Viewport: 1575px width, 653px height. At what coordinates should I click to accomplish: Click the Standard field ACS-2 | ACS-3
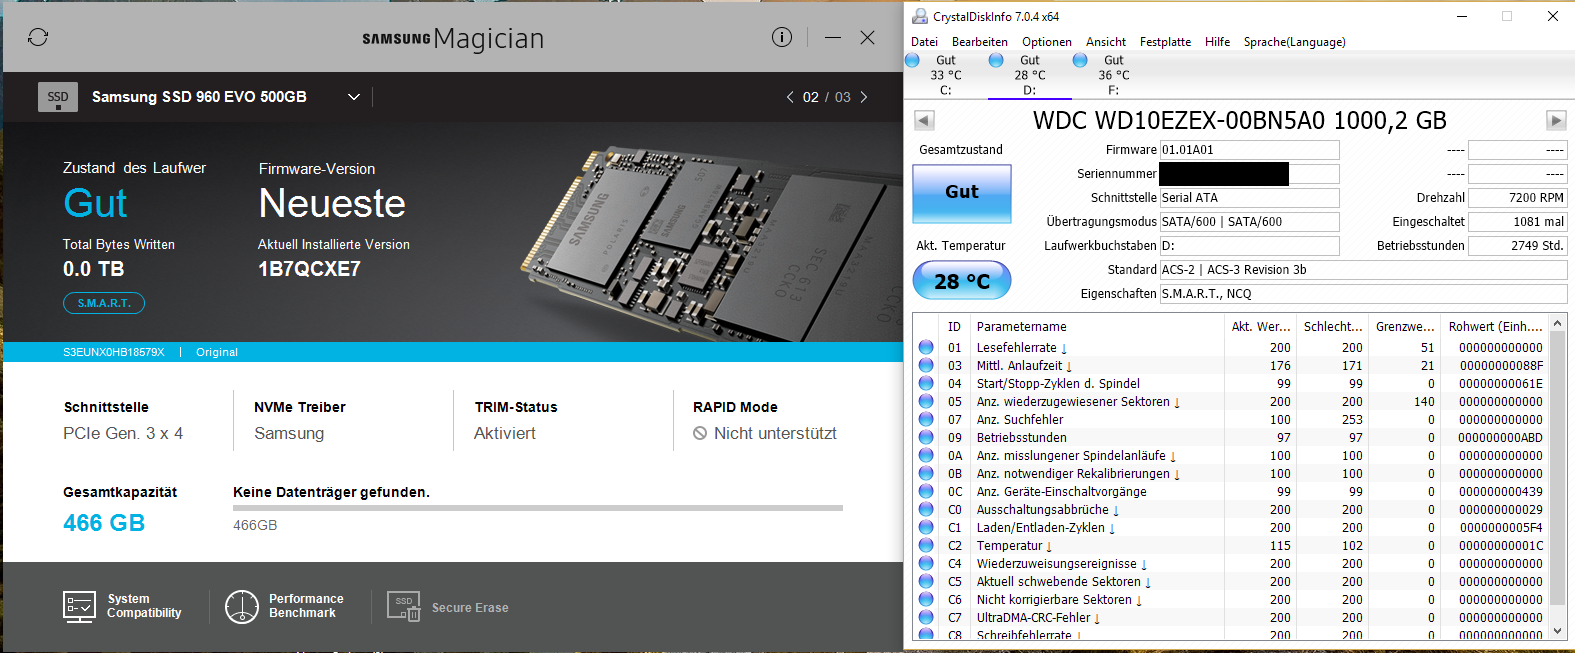[1363, 270]
